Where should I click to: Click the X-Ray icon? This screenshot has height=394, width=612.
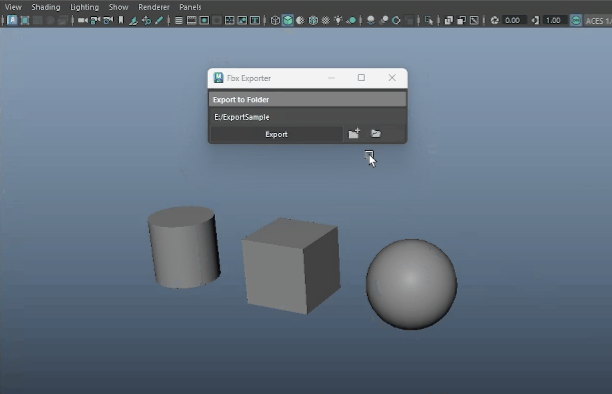(x=448, y=20)
